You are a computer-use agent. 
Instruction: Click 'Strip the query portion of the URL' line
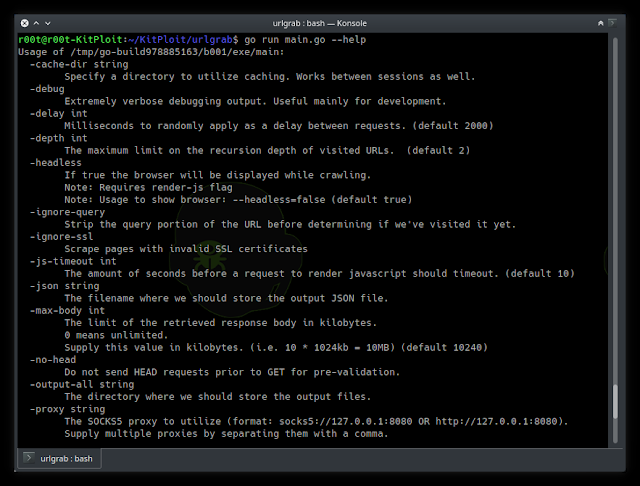(x=290, y=224)
